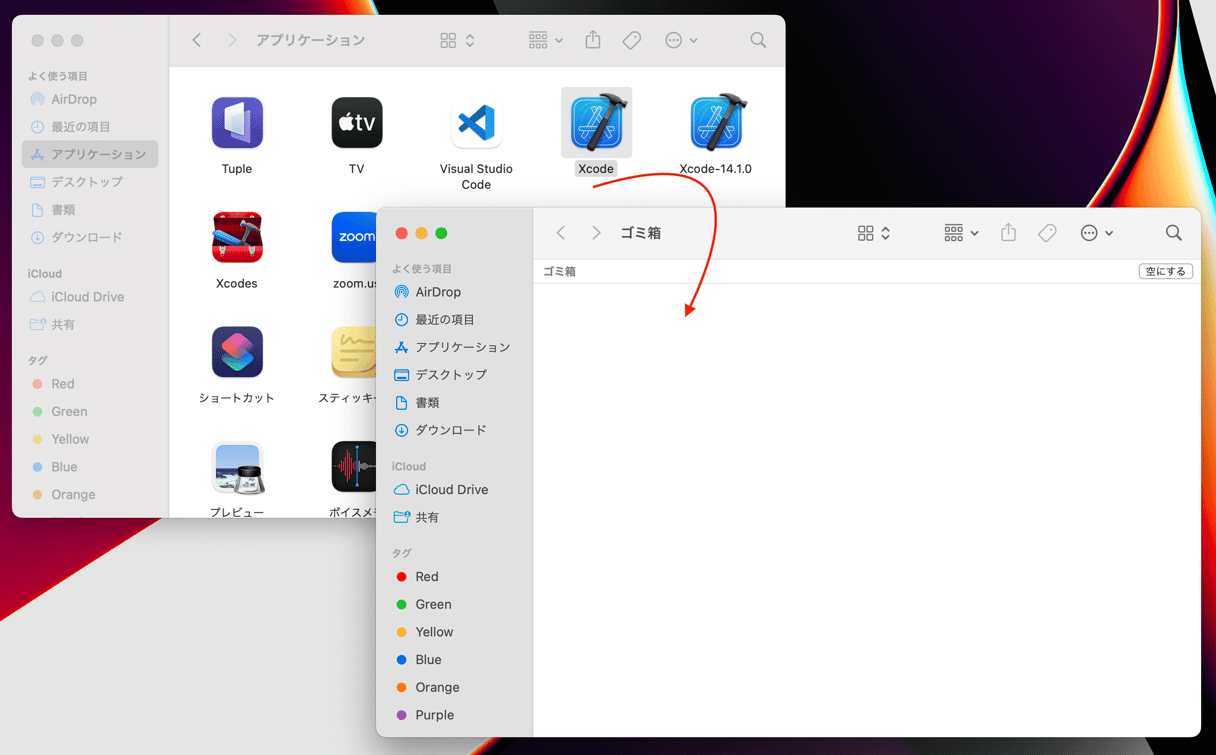Screen dimensions: 1216x755
Task: Select the Xcode-14.1.0 app icon
Action: point(716,123)
